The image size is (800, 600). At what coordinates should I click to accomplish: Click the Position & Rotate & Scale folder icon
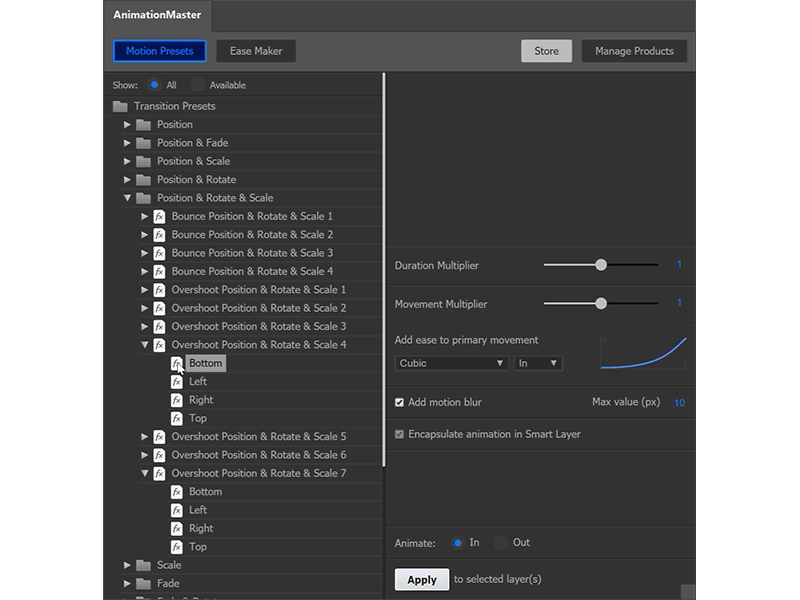[144, 198]
